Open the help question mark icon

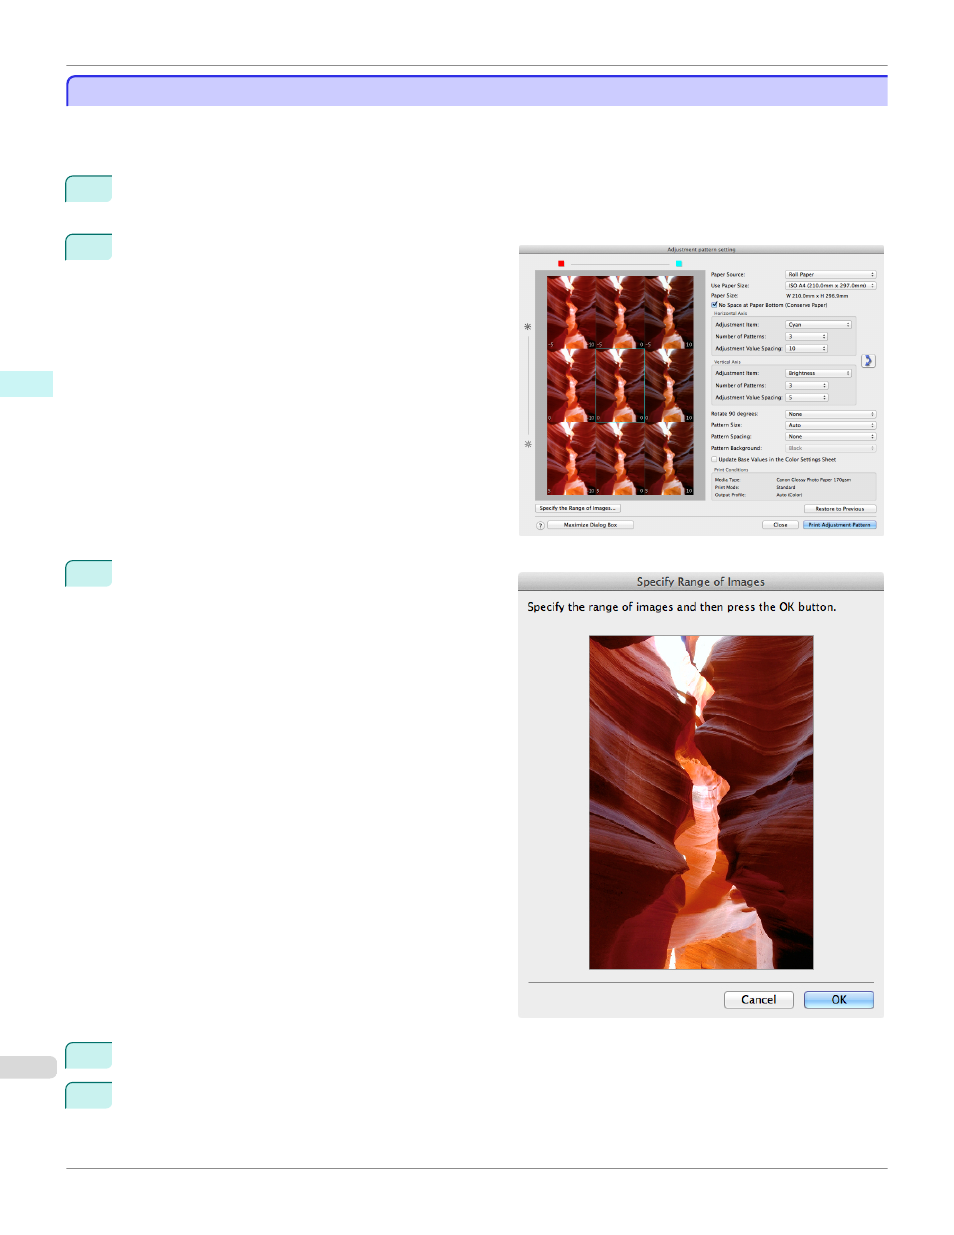pos(540,525)
